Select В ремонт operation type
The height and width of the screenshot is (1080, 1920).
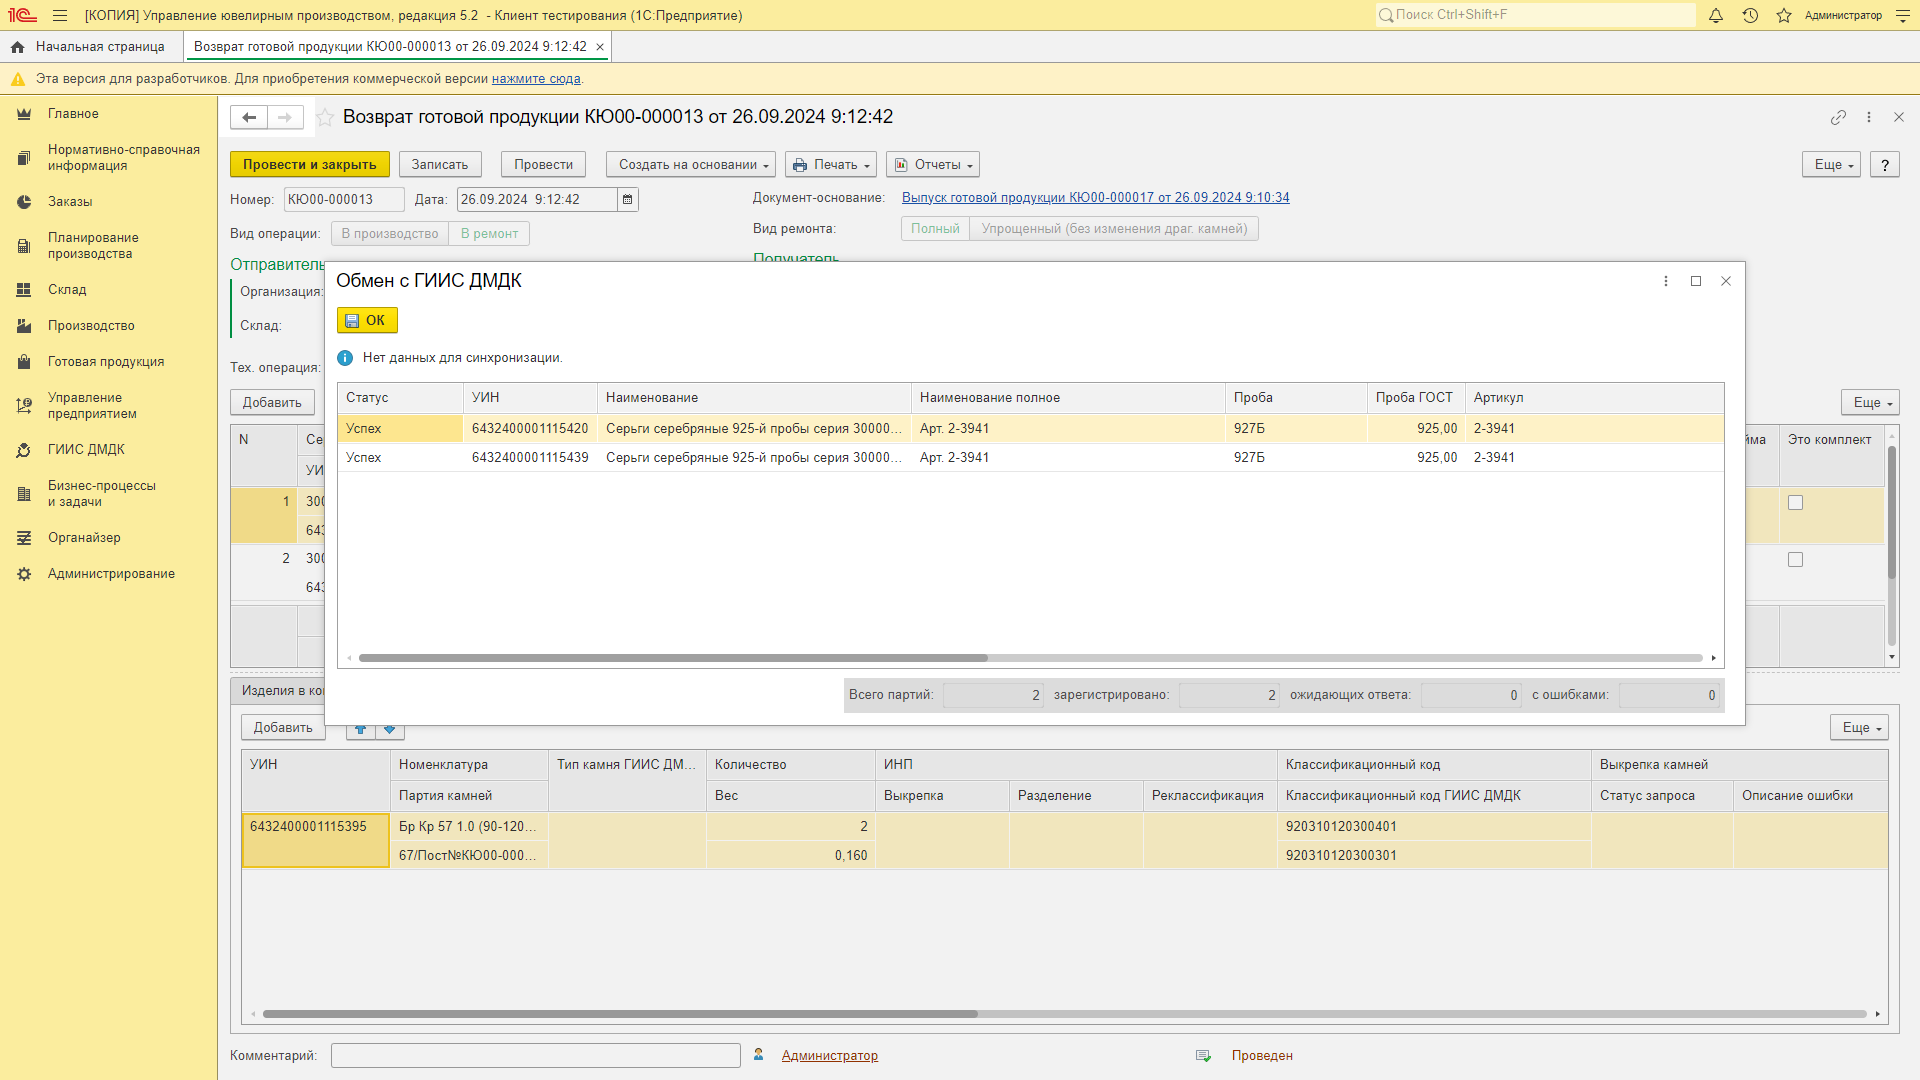pos(489,234)
